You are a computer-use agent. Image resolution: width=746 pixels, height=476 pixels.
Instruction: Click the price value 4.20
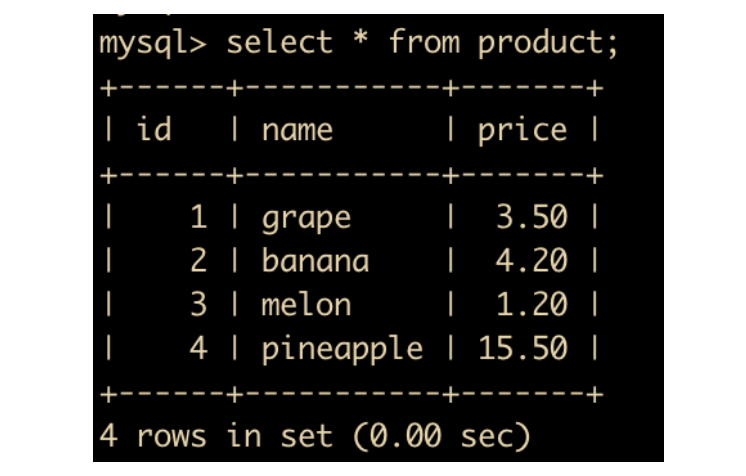tap(531, 261)
